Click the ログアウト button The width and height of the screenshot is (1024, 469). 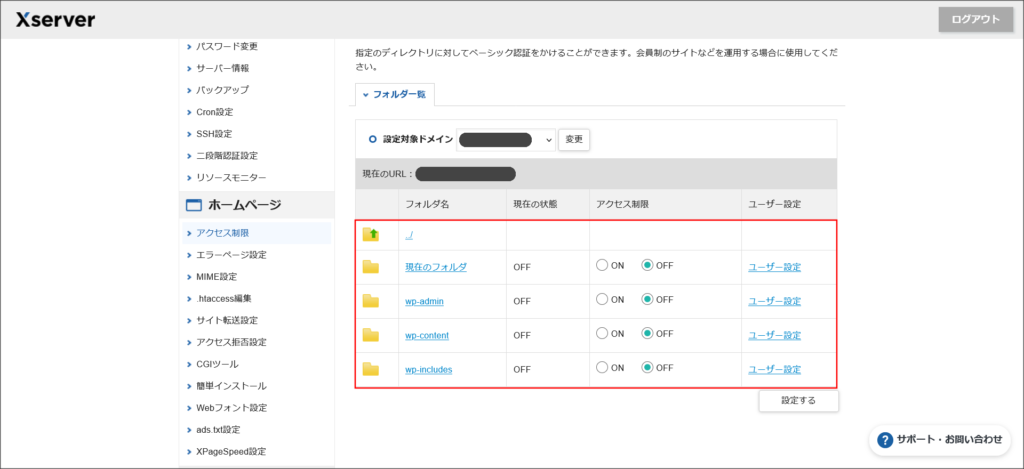(975, 20)
